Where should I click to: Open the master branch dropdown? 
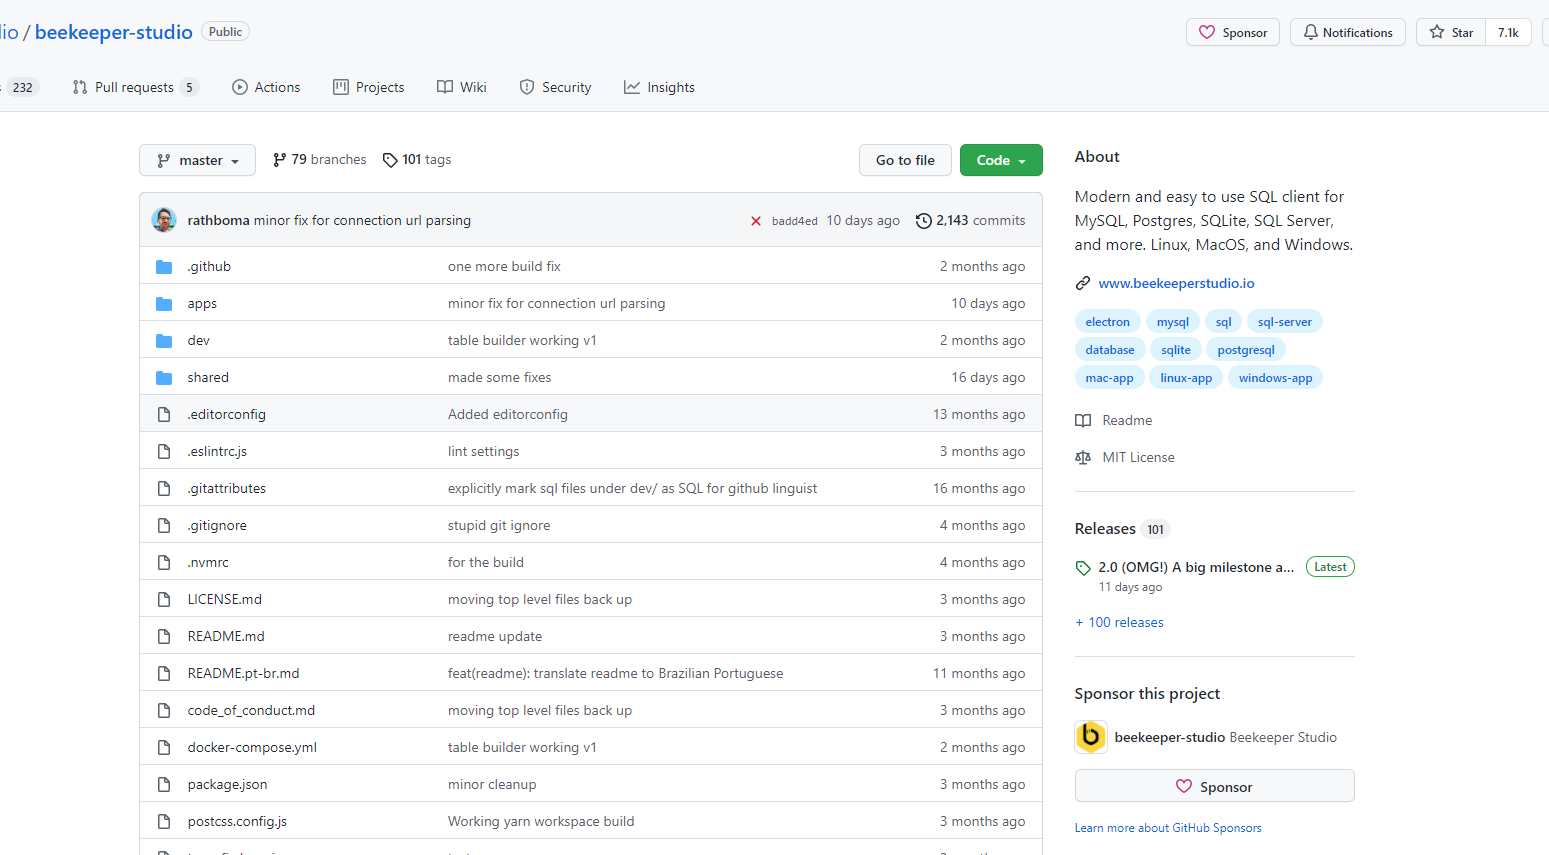197,161
